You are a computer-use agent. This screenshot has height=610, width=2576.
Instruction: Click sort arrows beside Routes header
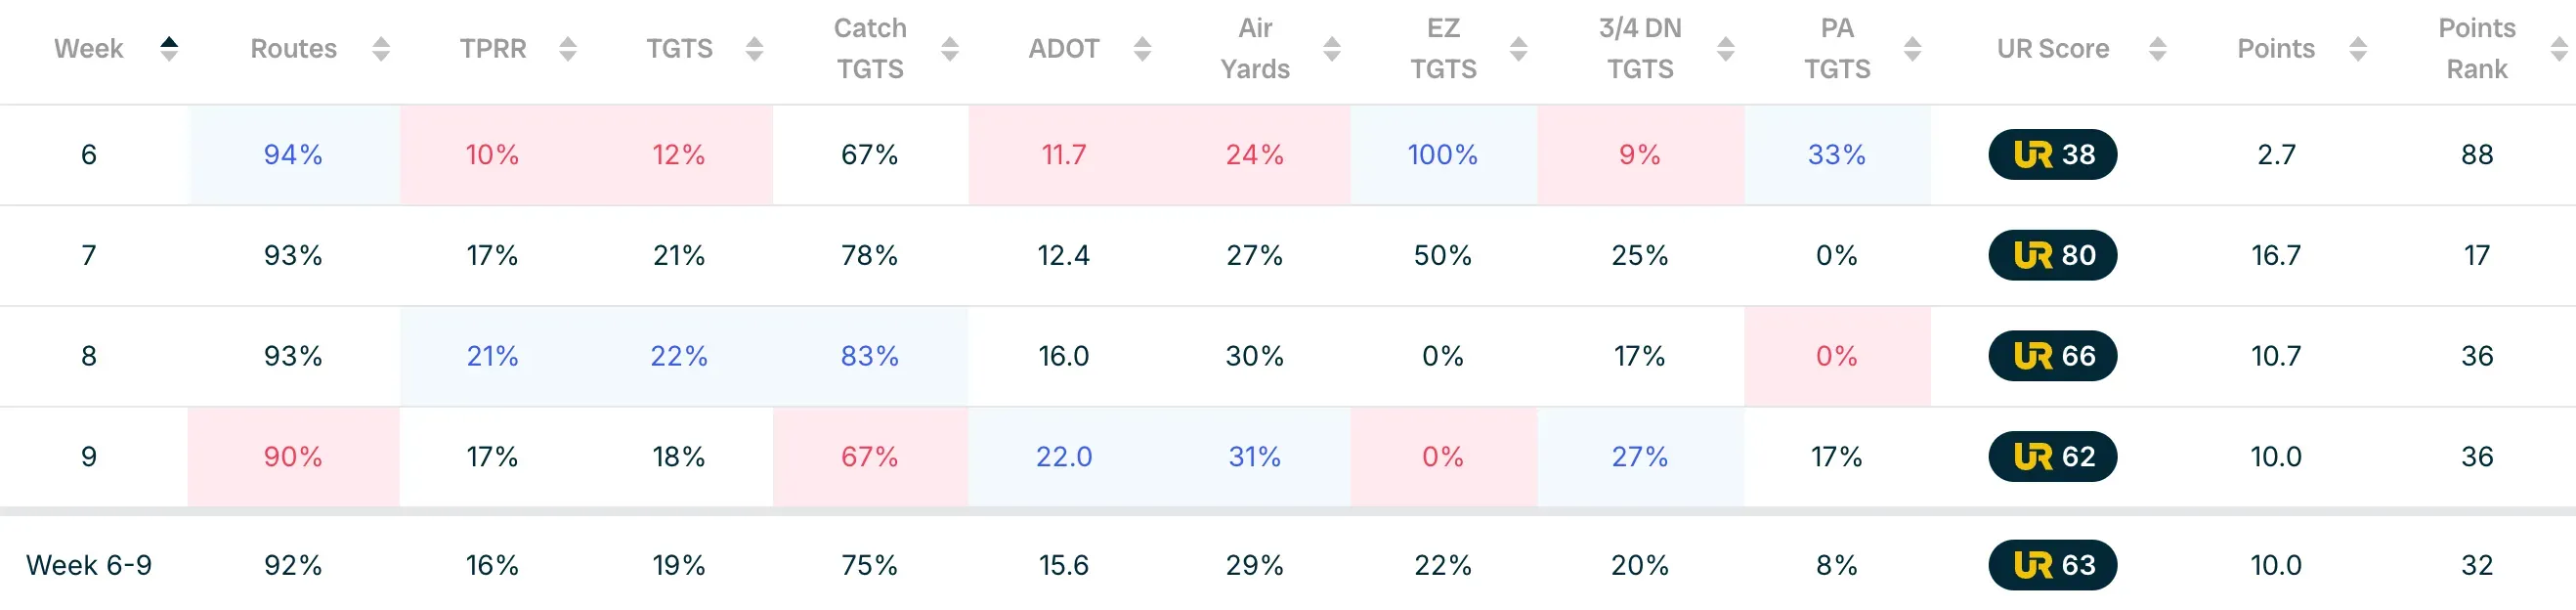click(x=380, y=48)
